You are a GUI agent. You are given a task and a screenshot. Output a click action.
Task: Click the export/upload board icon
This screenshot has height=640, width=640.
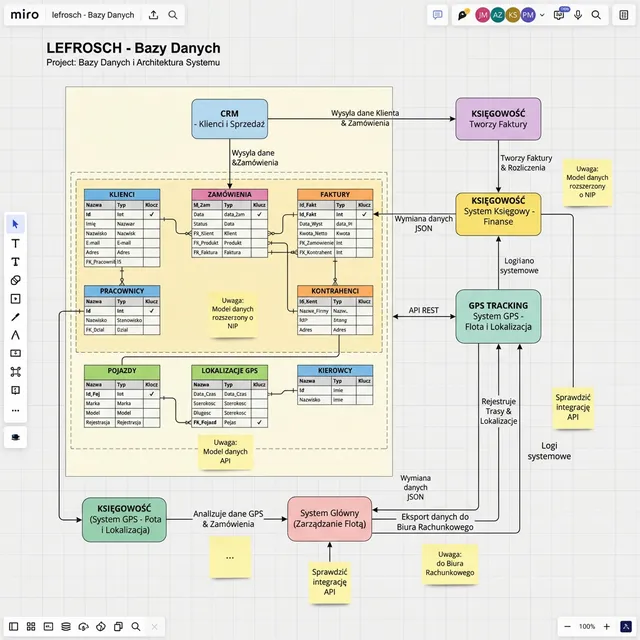pos(153,15)
